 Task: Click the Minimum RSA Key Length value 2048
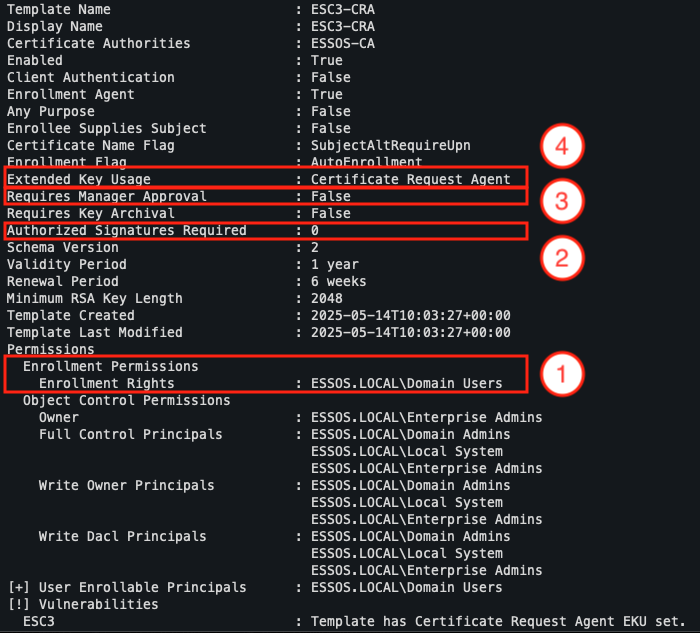(x=327, y=298)
